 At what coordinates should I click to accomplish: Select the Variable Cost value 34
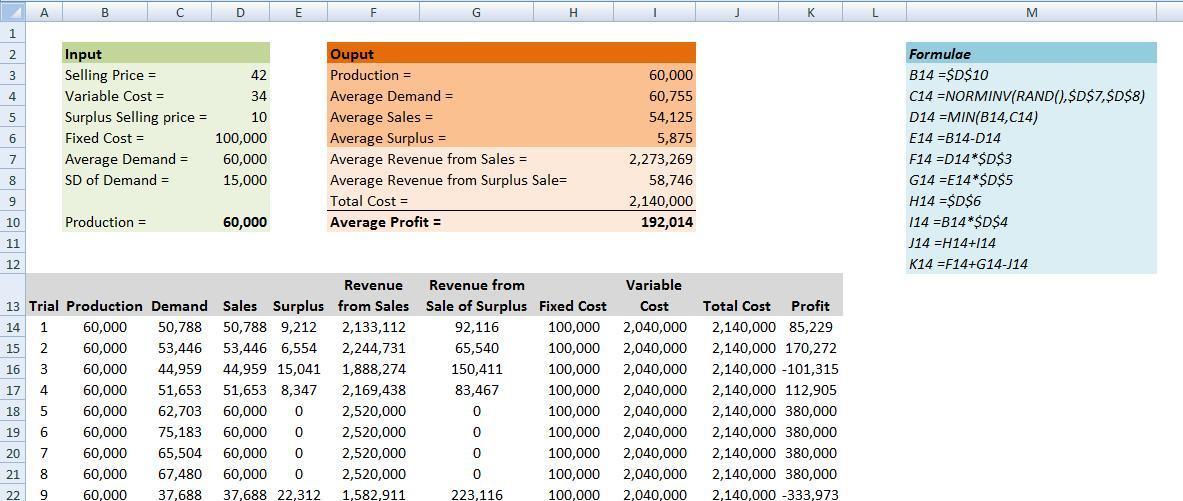click(258, 96)
